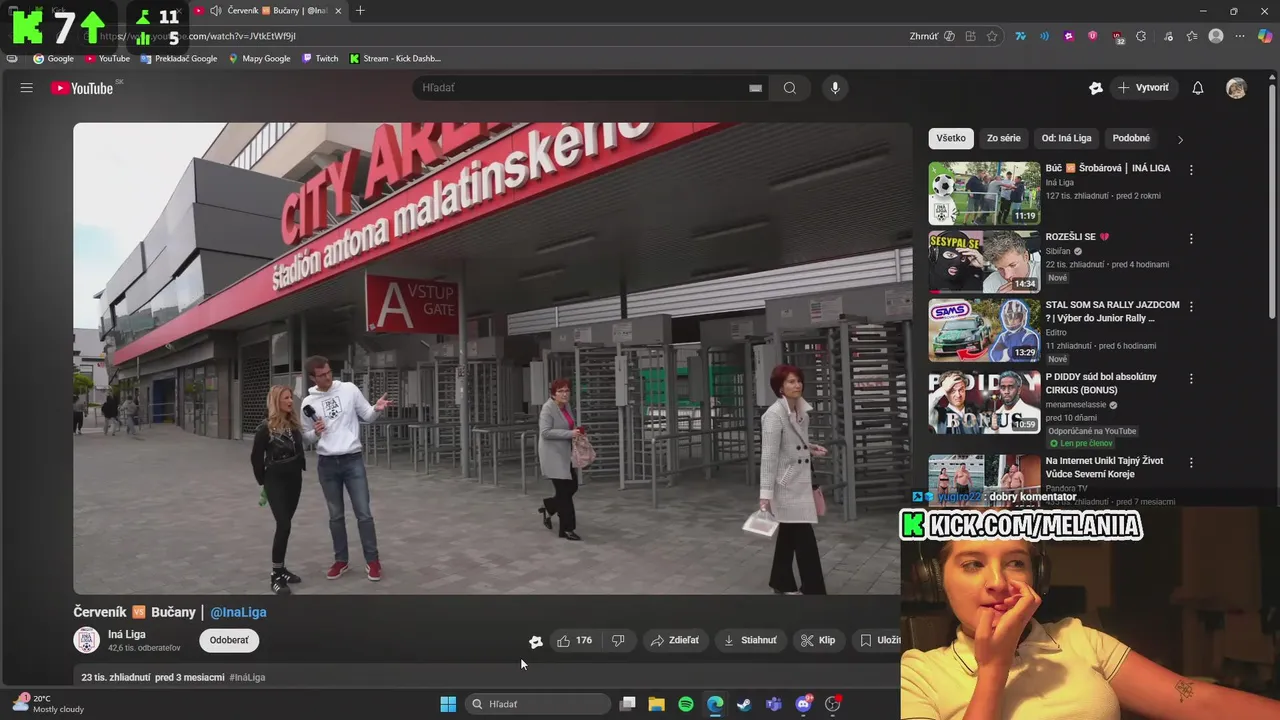Image resolution: width=1280 pixels, height=720 pixels.
Task: Click the main video player area
Action: 492,358
